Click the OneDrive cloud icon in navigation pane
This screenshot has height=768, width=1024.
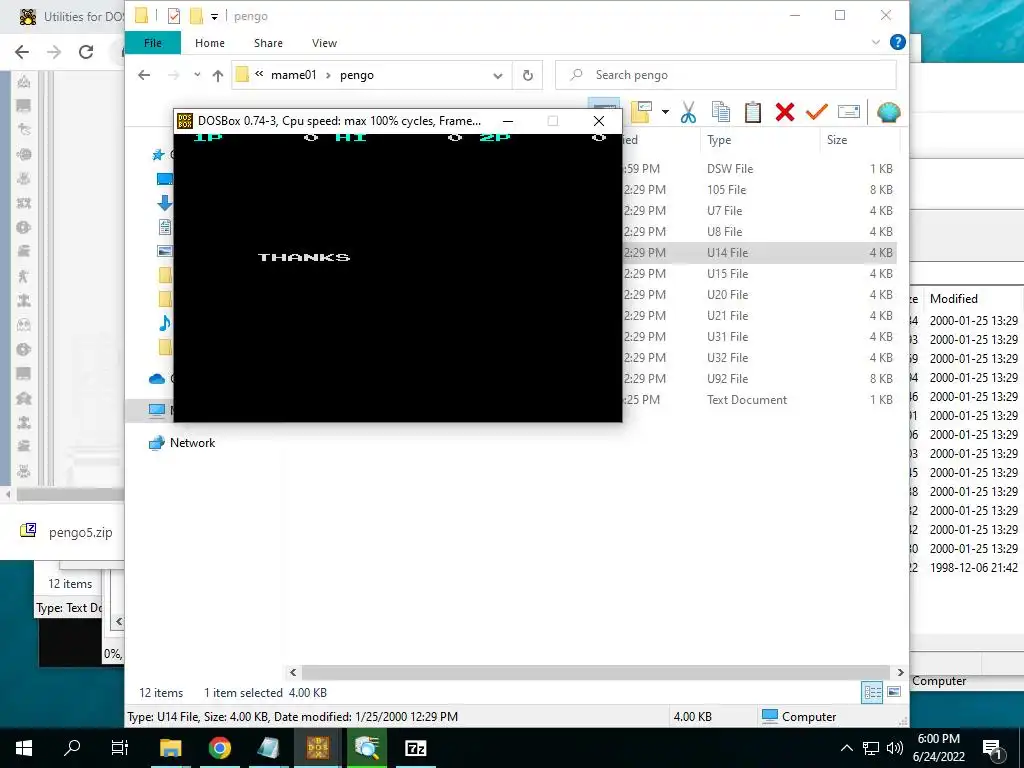(157, 379)
